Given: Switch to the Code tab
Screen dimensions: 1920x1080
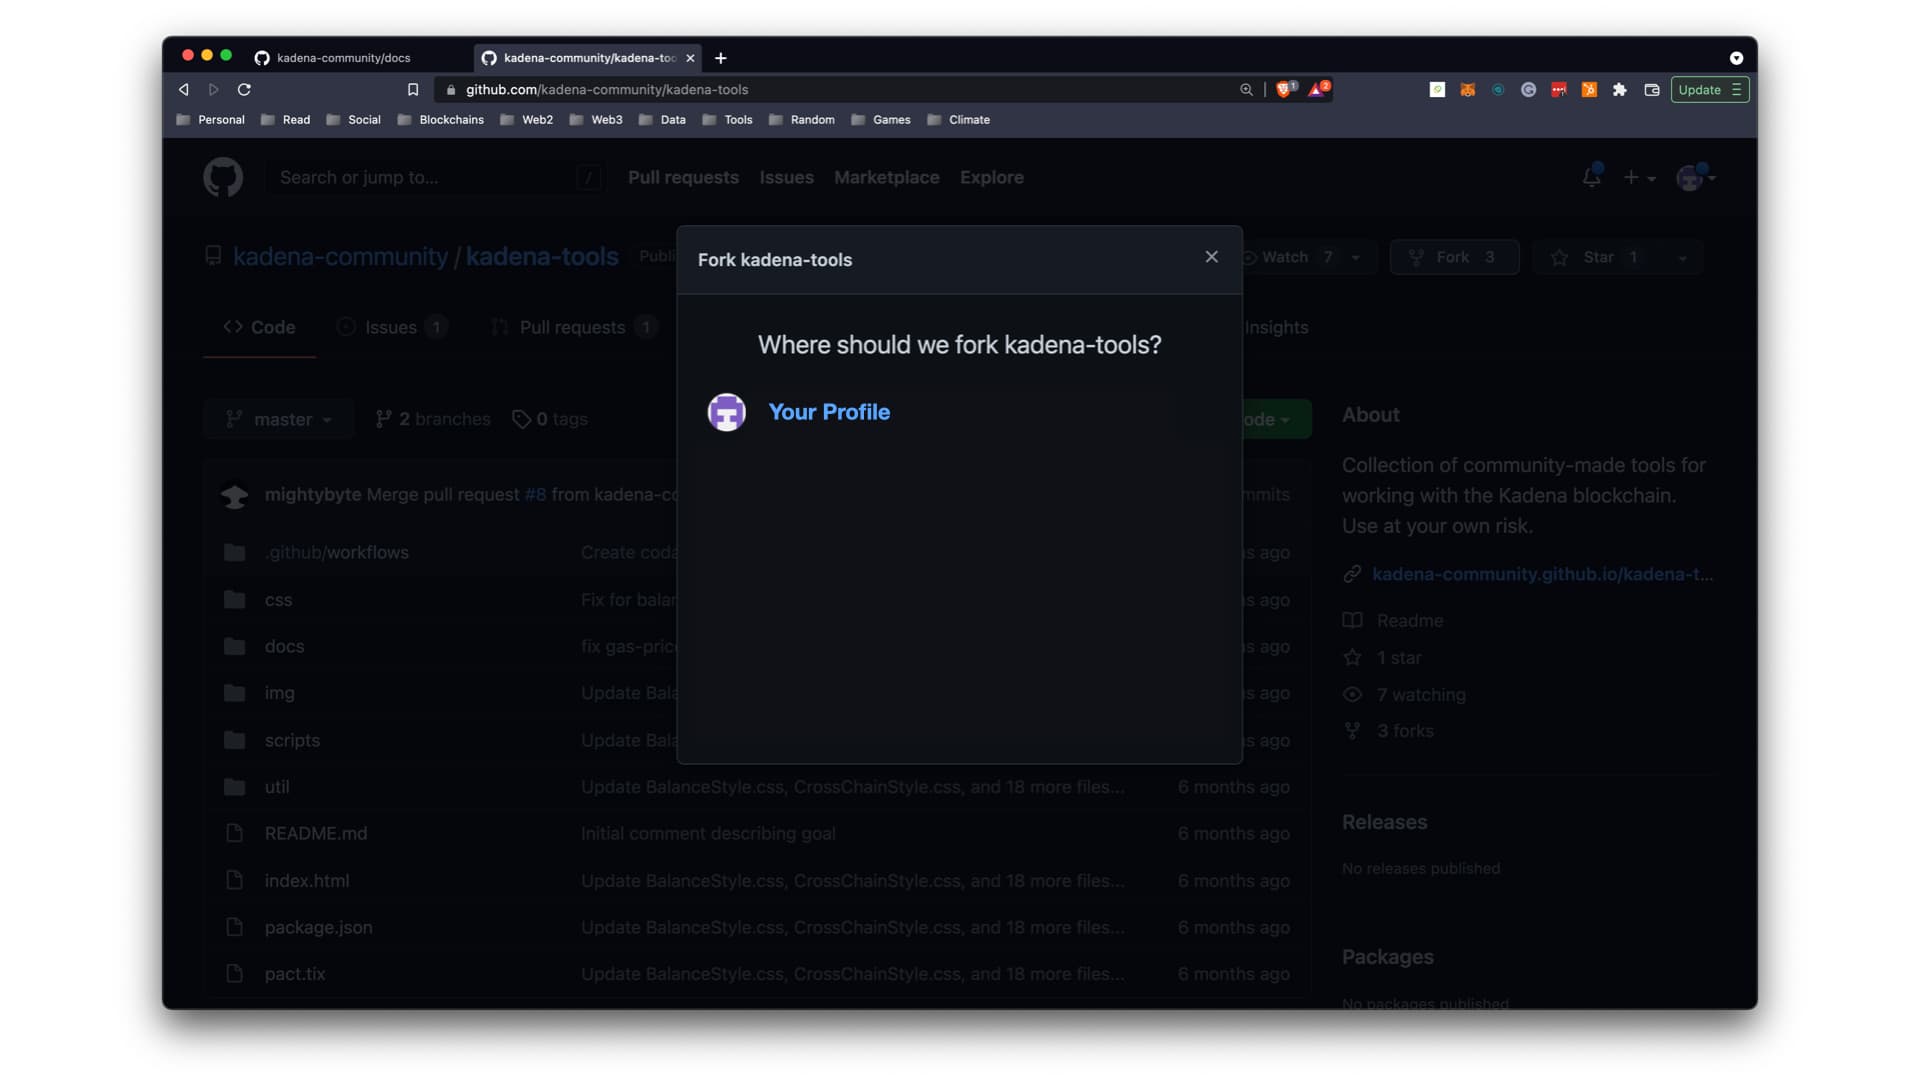Looking at the screenshot, I should click(259, 327).
